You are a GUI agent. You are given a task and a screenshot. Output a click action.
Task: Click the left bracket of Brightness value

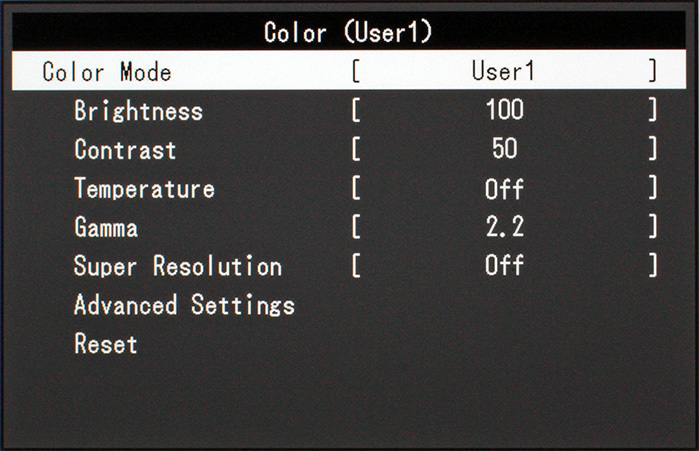356,110
